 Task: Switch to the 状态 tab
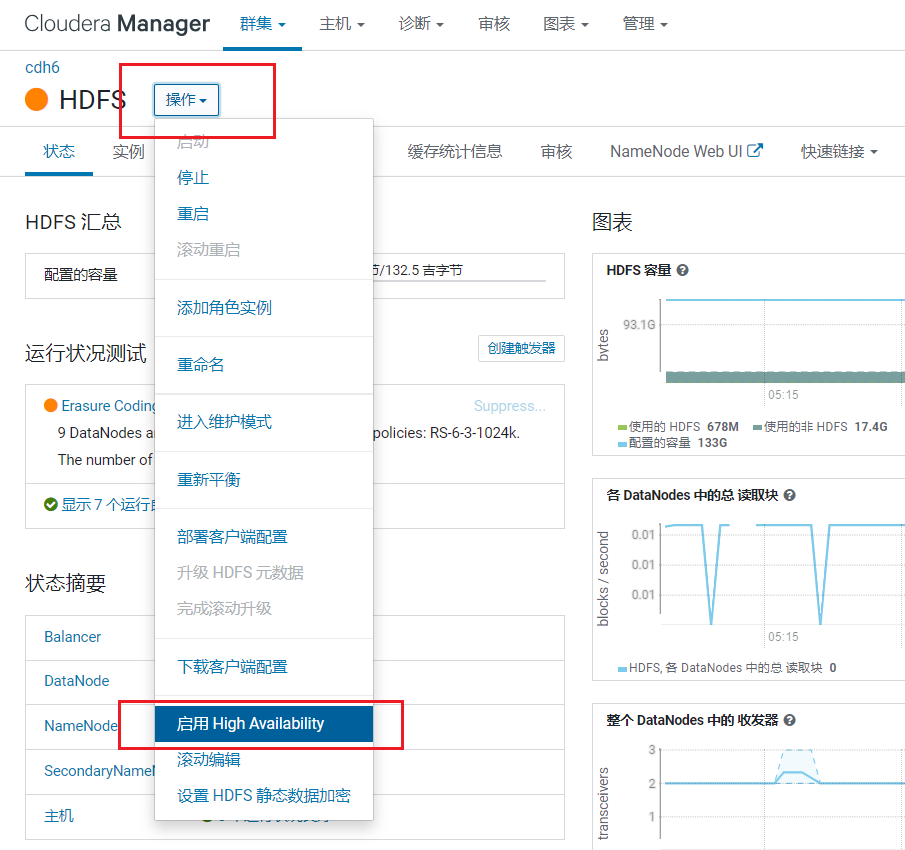tap(59, 151)
